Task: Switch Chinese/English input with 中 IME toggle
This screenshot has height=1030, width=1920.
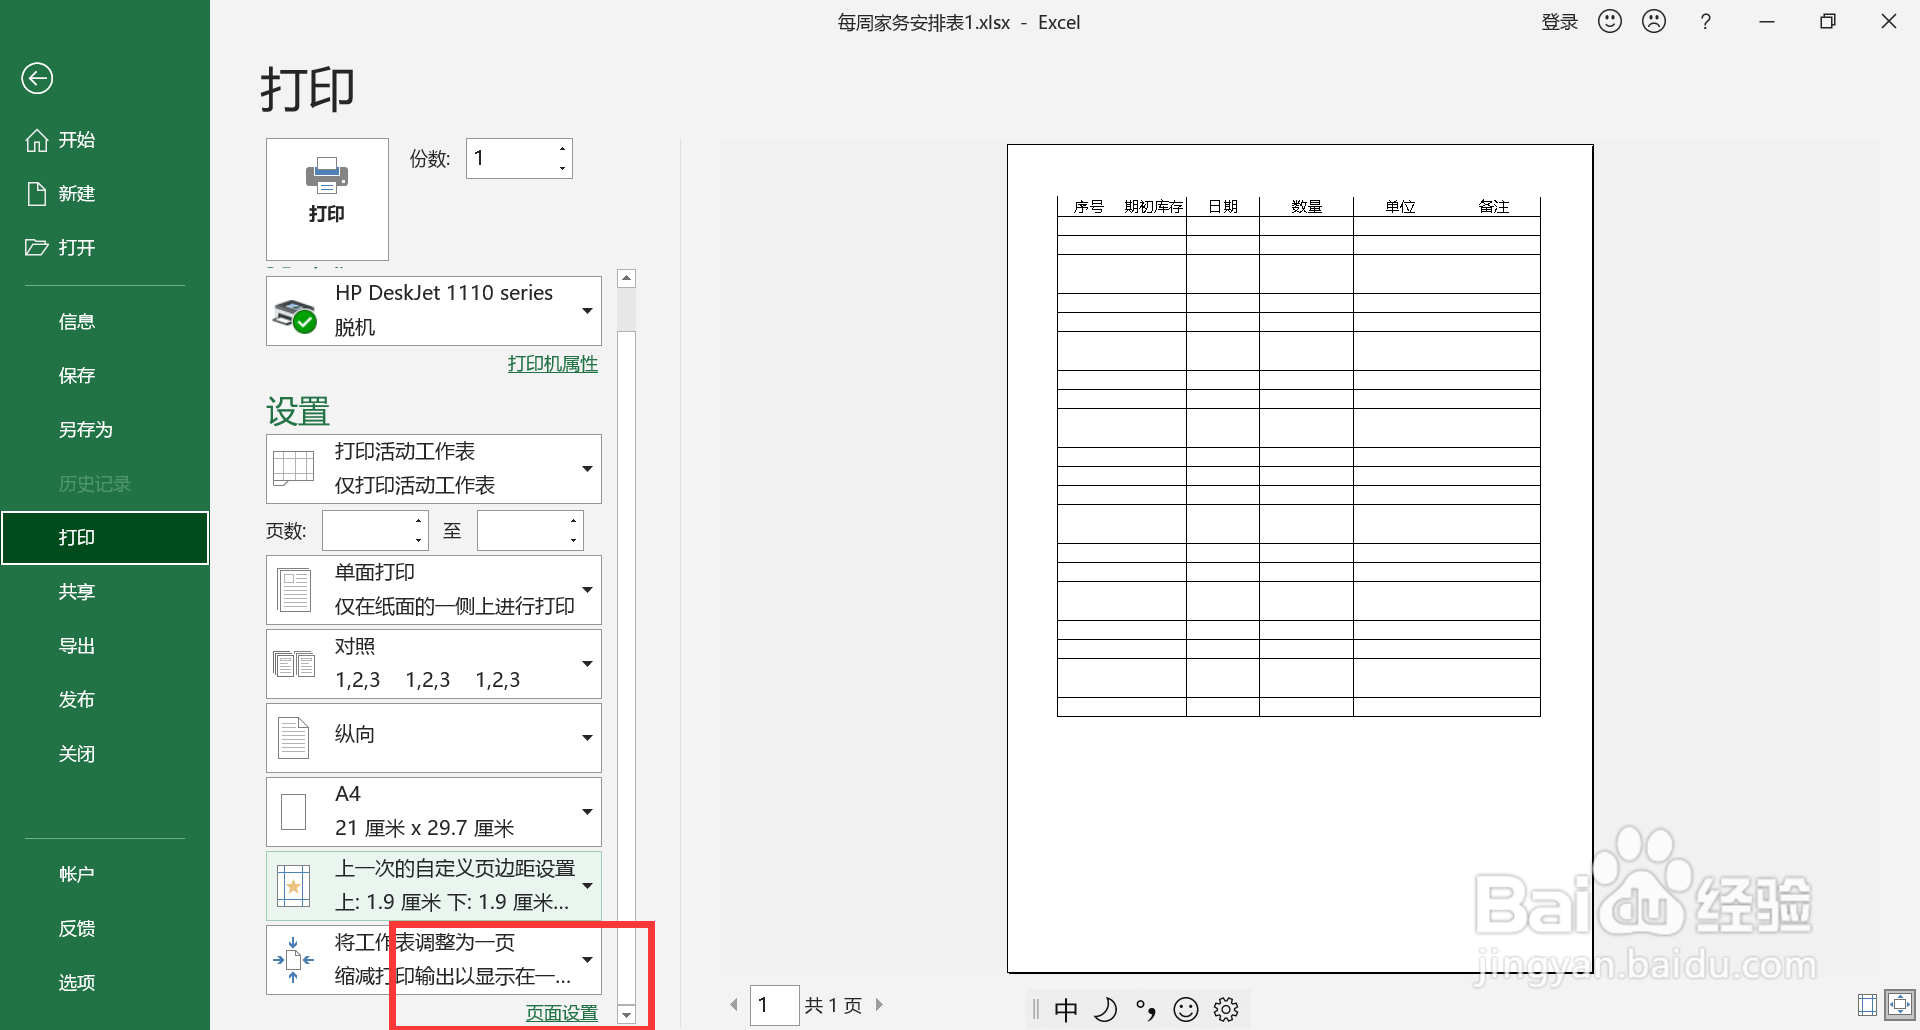Action: click(1066, 1009)
